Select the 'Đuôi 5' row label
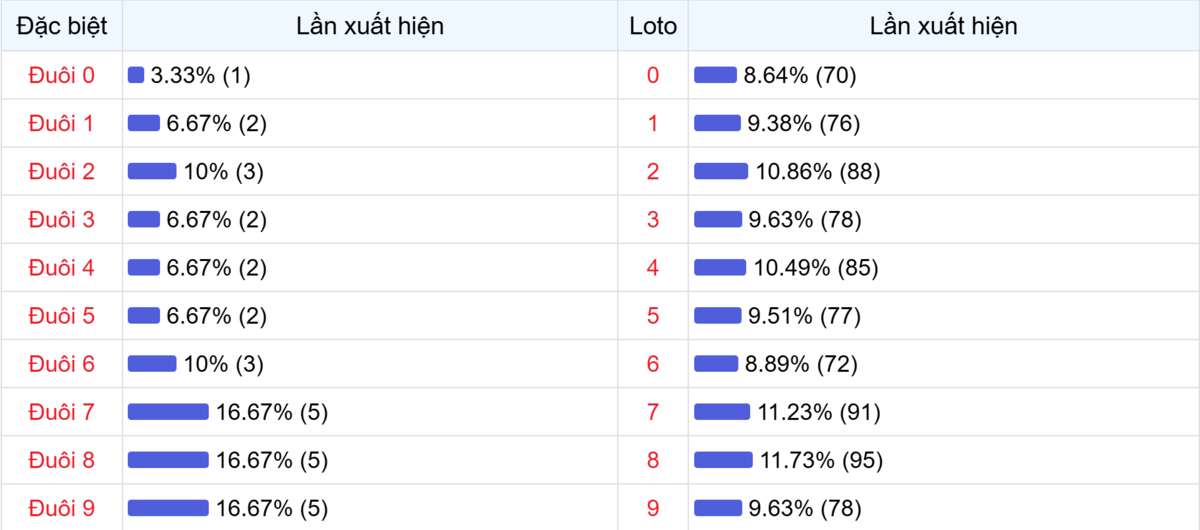1200x530 pixels. point(62,316)
